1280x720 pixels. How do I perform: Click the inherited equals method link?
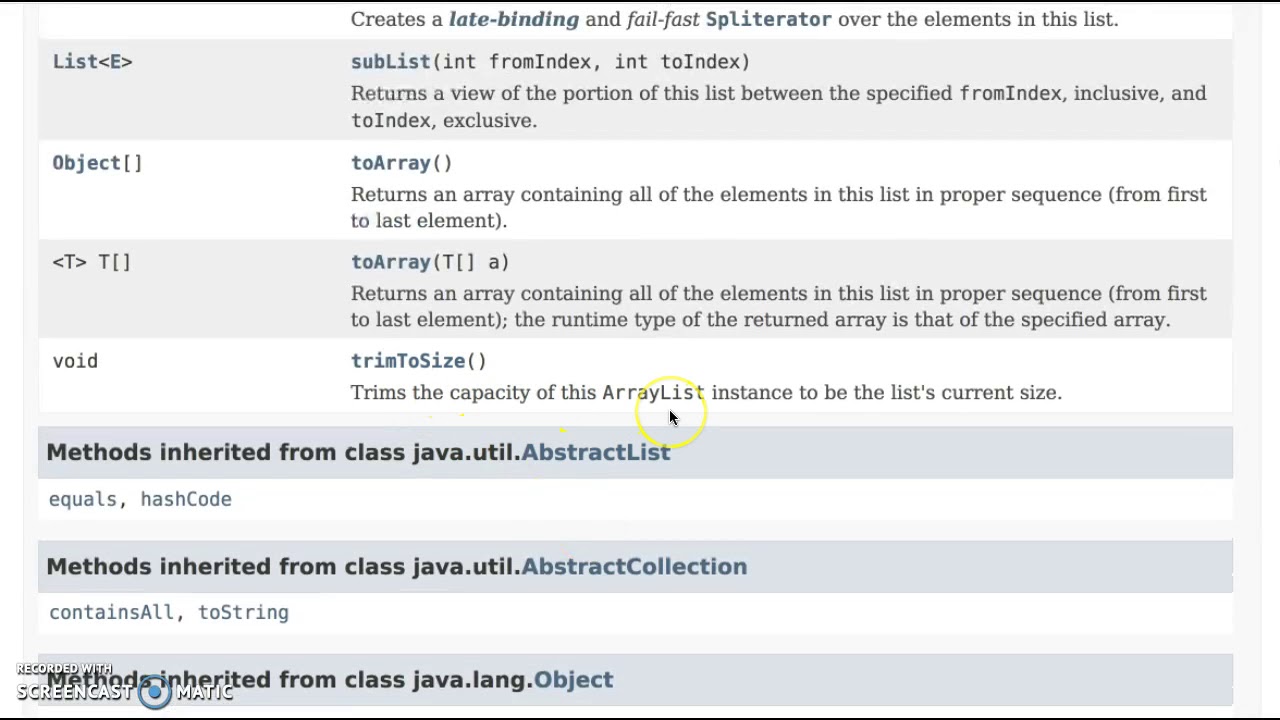83,499
